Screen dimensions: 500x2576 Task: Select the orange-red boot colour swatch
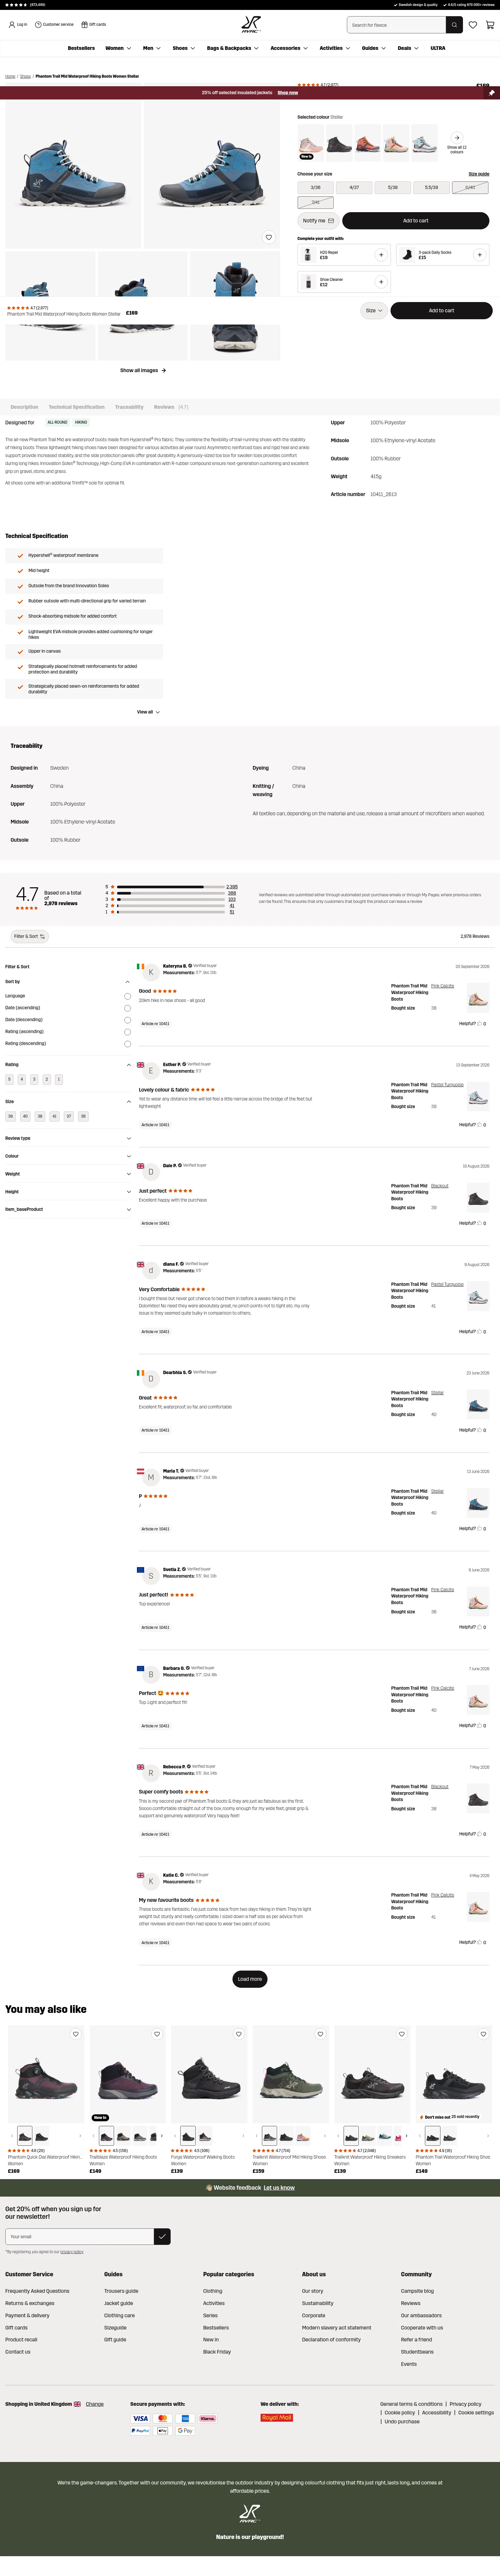tap(368, 143)
